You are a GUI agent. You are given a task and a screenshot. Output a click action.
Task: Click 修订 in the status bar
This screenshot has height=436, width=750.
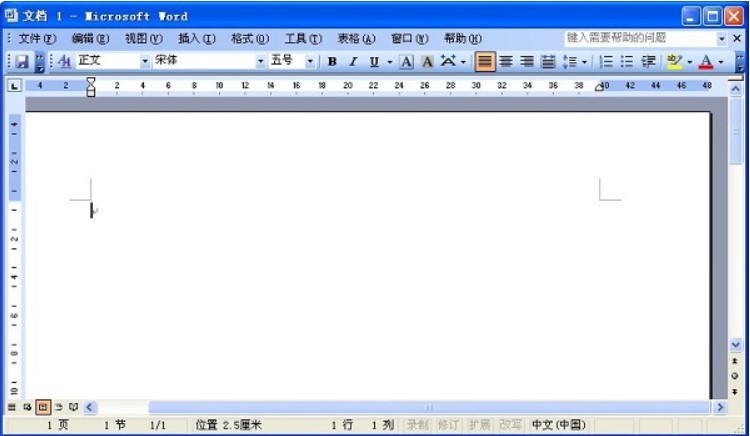(448, 425)
